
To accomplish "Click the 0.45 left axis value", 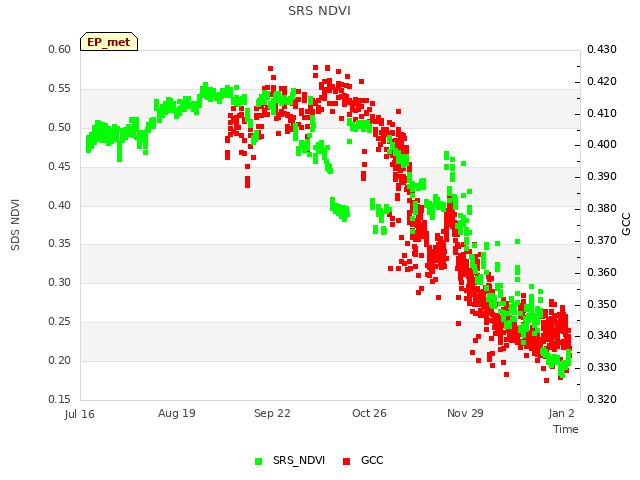I will coord(60,167).
